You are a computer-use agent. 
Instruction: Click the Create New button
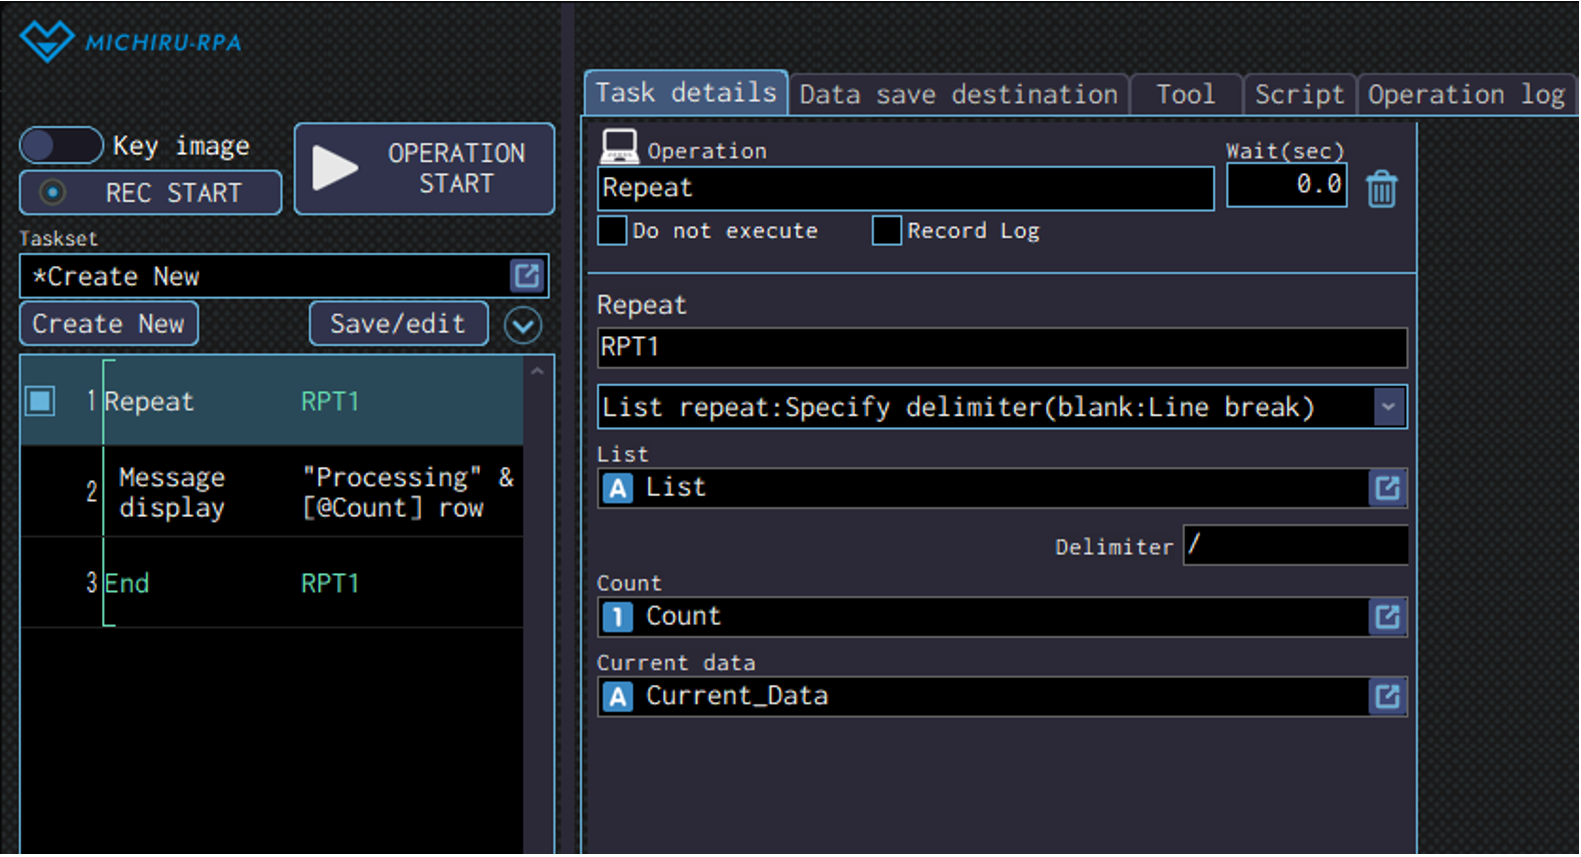(x=108, y=324)
